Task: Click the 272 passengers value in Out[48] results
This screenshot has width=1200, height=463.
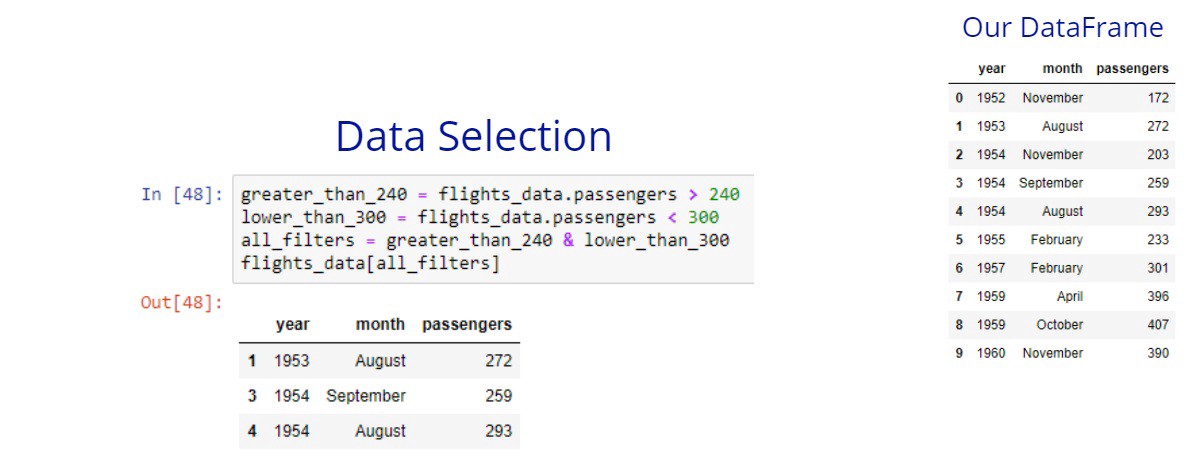Action: point(499,360)
